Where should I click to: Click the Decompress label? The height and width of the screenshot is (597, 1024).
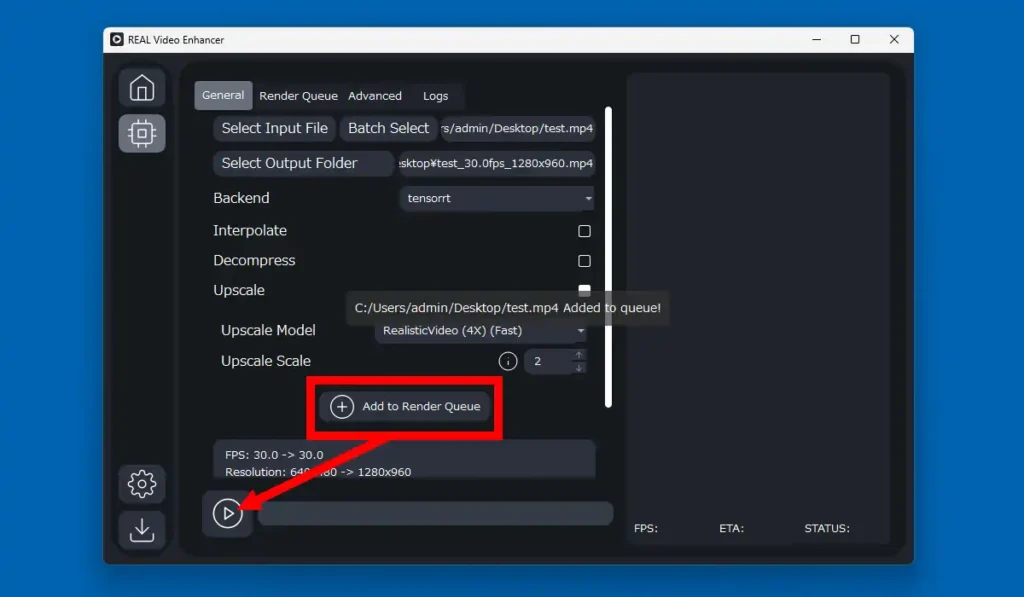254,260
